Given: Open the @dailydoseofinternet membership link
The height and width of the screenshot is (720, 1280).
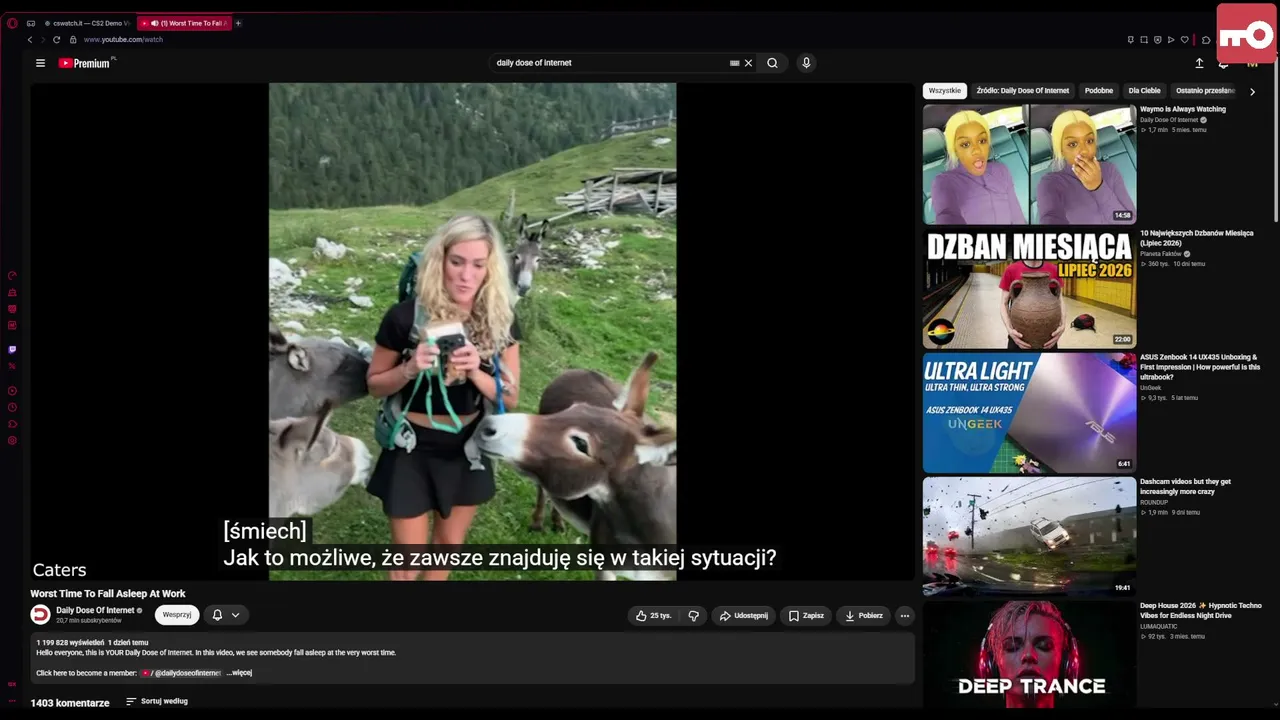Looking at the screenshot, I should coord(181,674).
